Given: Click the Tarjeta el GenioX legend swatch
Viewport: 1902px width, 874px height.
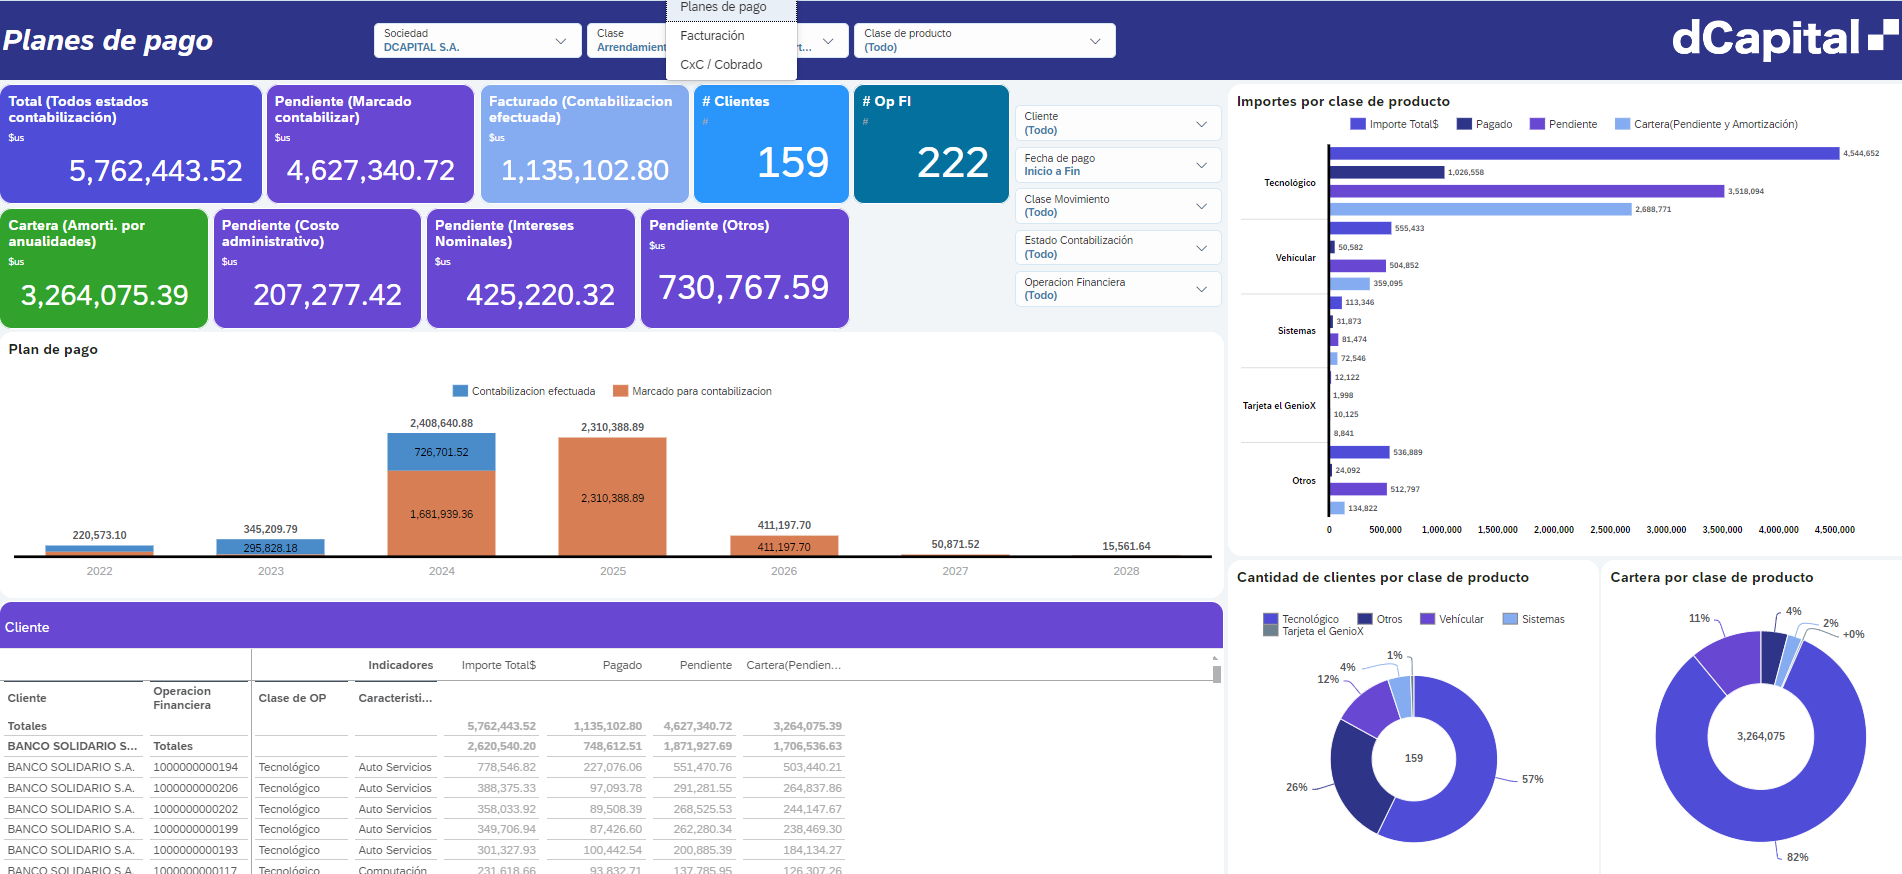Looking at the screenshot, I should (1271, 631).
